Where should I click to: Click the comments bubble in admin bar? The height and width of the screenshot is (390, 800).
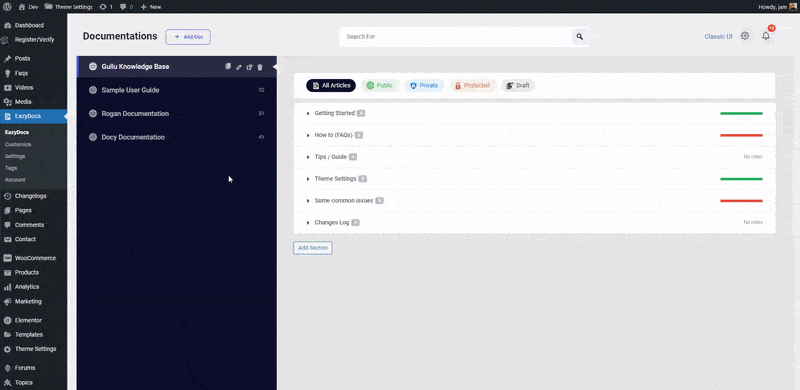[123, 7]
